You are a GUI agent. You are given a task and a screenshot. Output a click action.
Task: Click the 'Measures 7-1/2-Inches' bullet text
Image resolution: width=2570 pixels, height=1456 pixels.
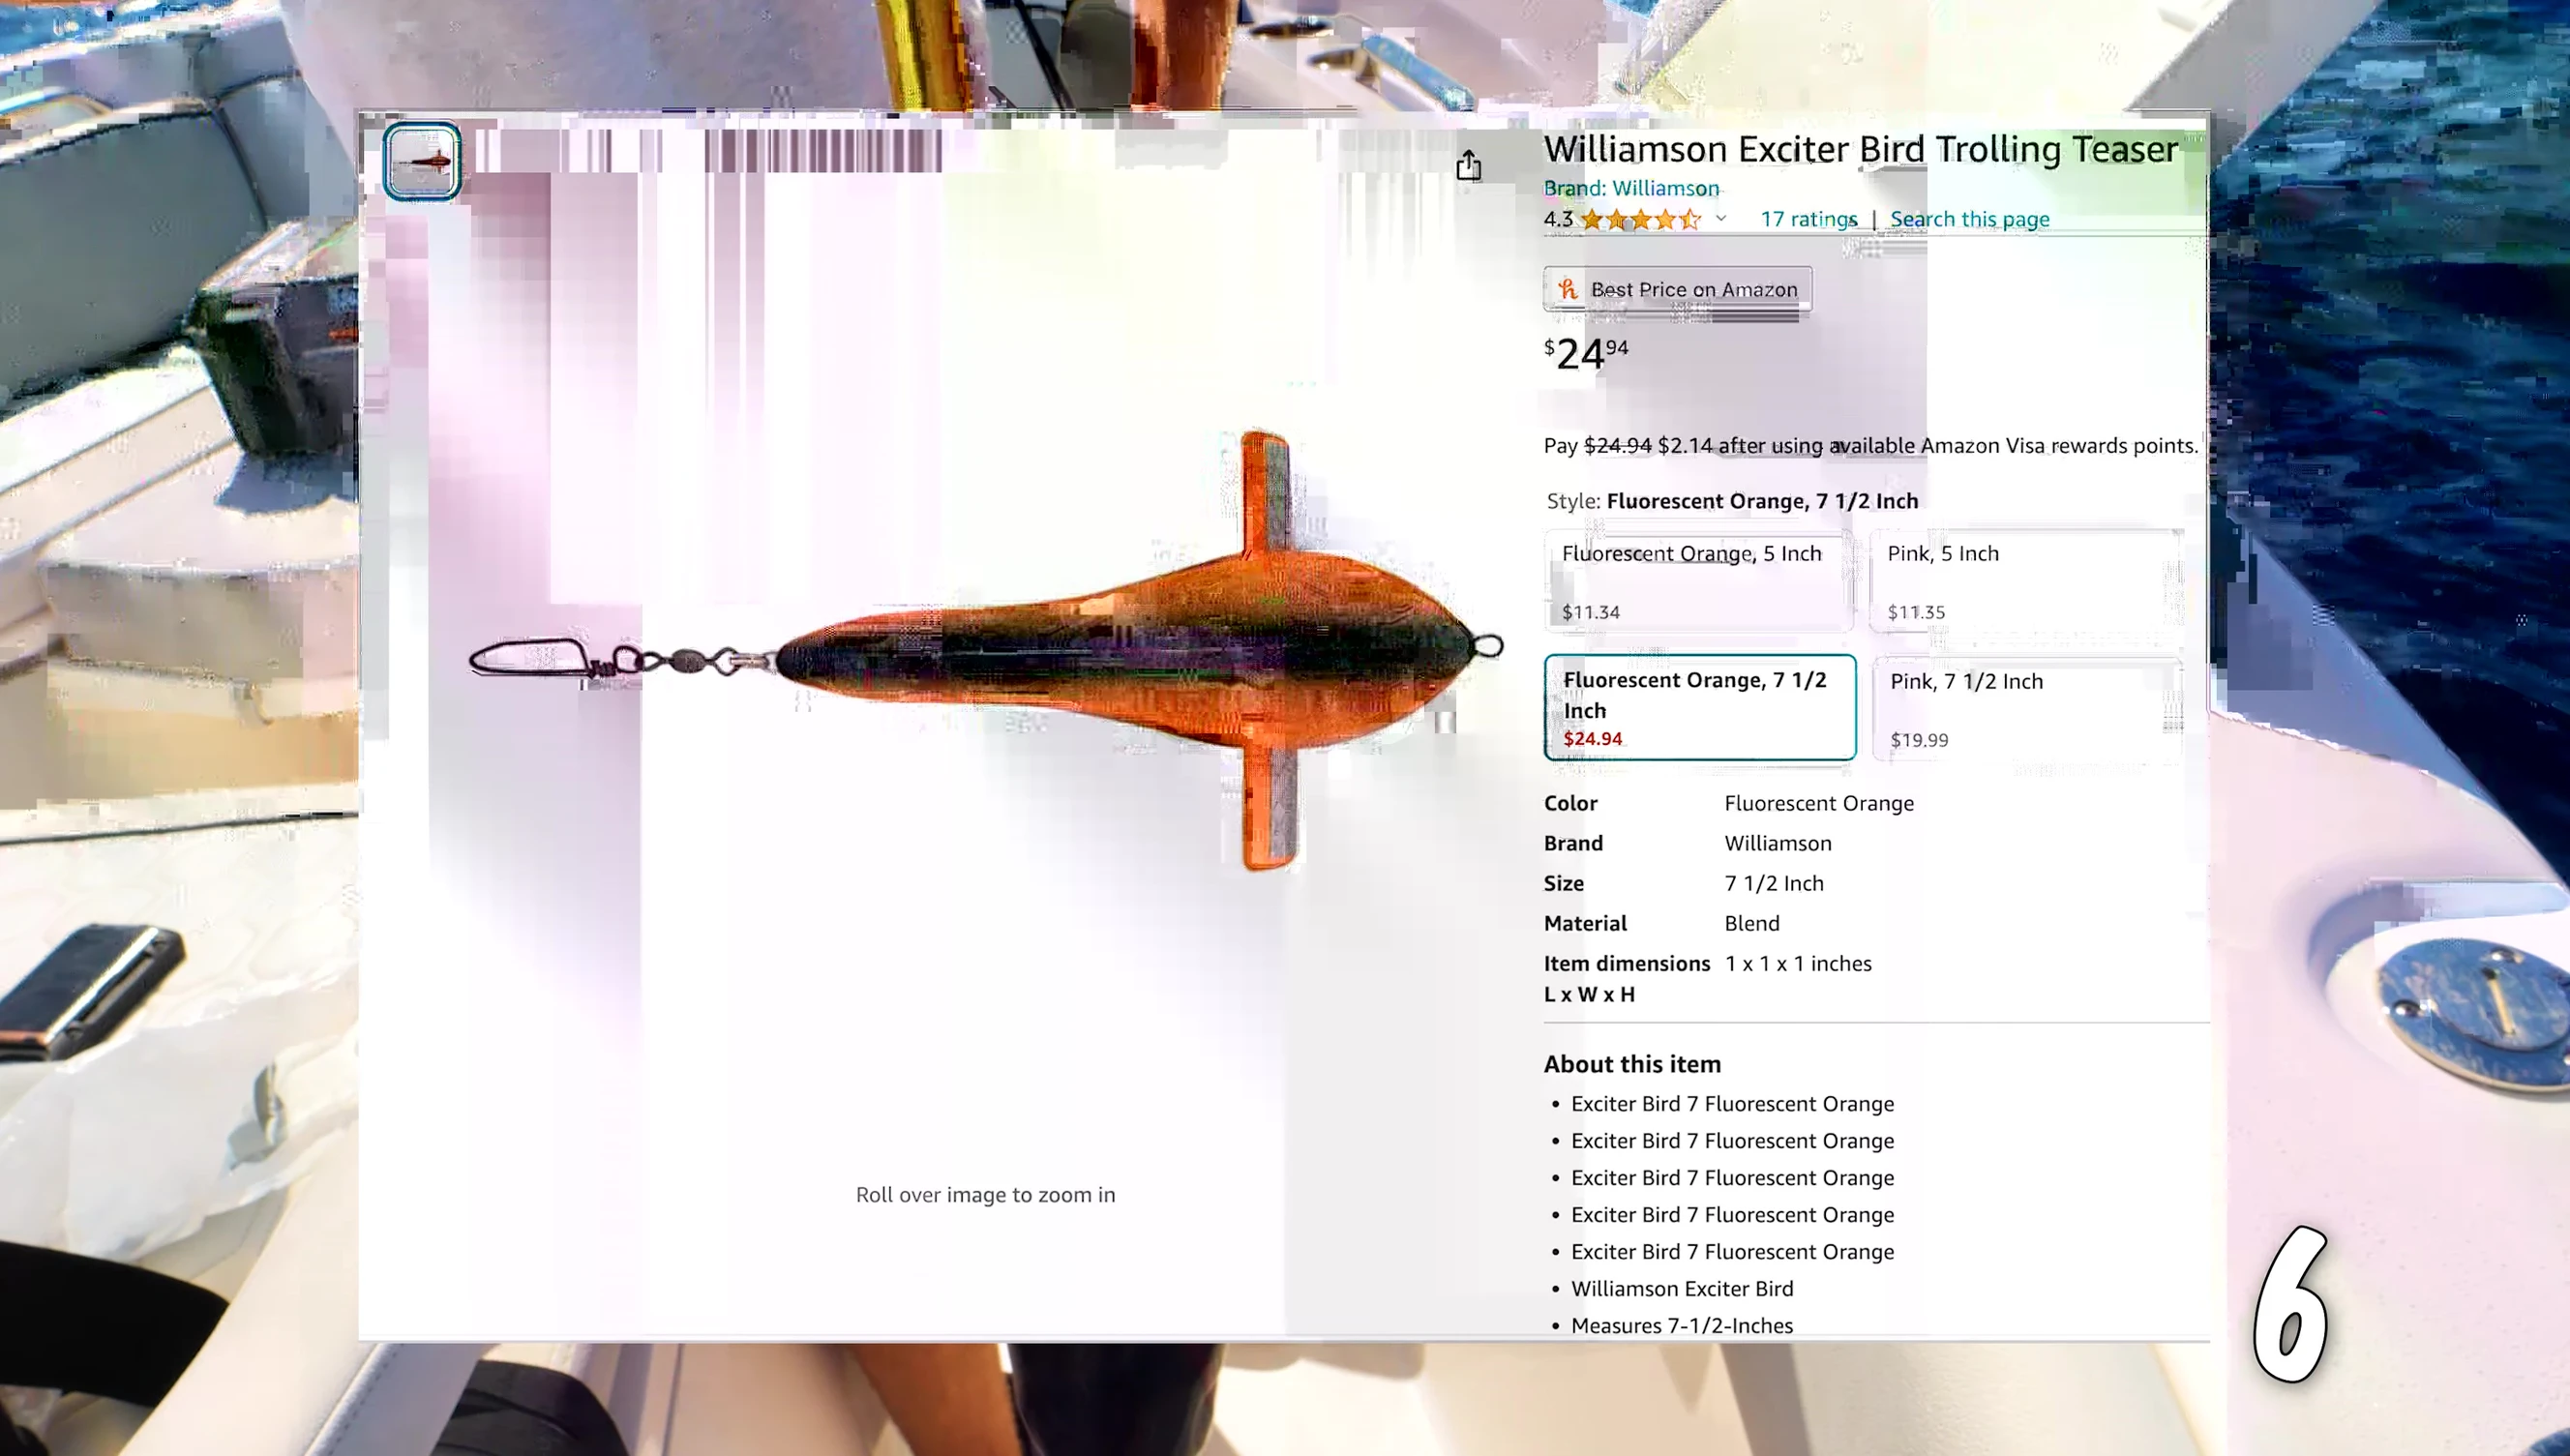click(1682, 1325)
